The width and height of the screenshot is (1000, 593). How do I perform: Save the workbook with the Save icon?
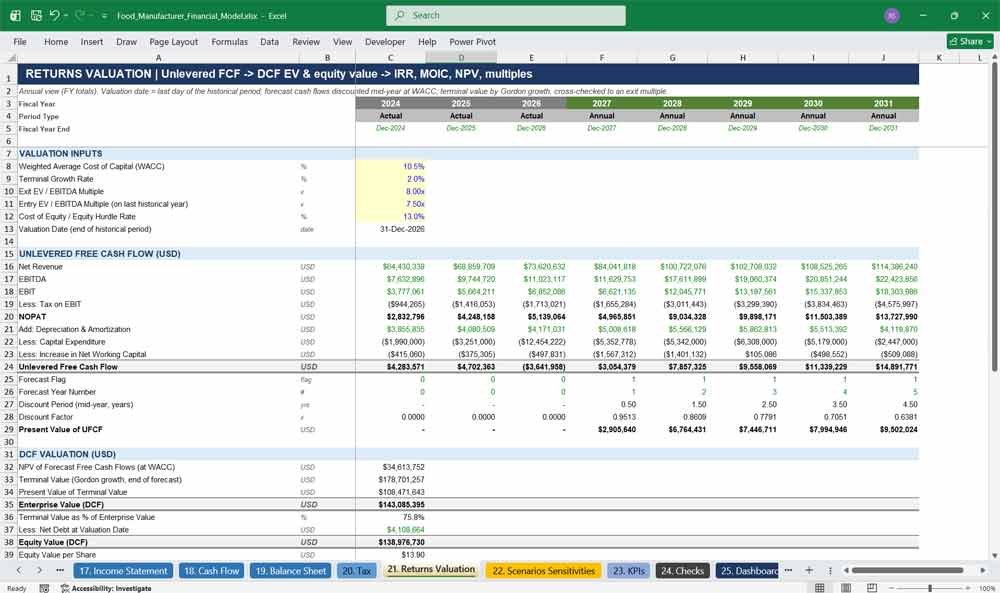point(36,15)
